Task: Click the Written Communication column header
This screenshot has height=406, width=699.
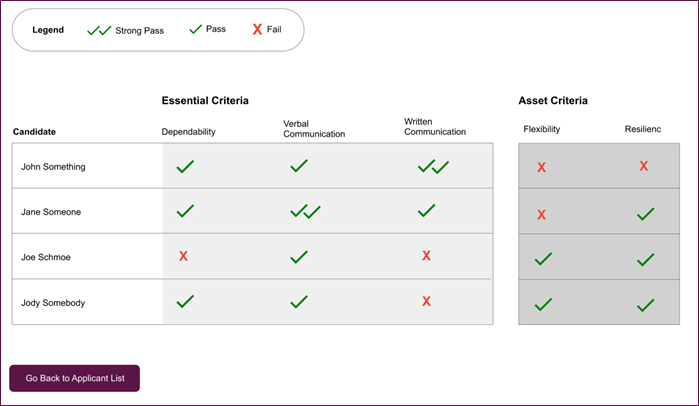Action: [435, 127]
